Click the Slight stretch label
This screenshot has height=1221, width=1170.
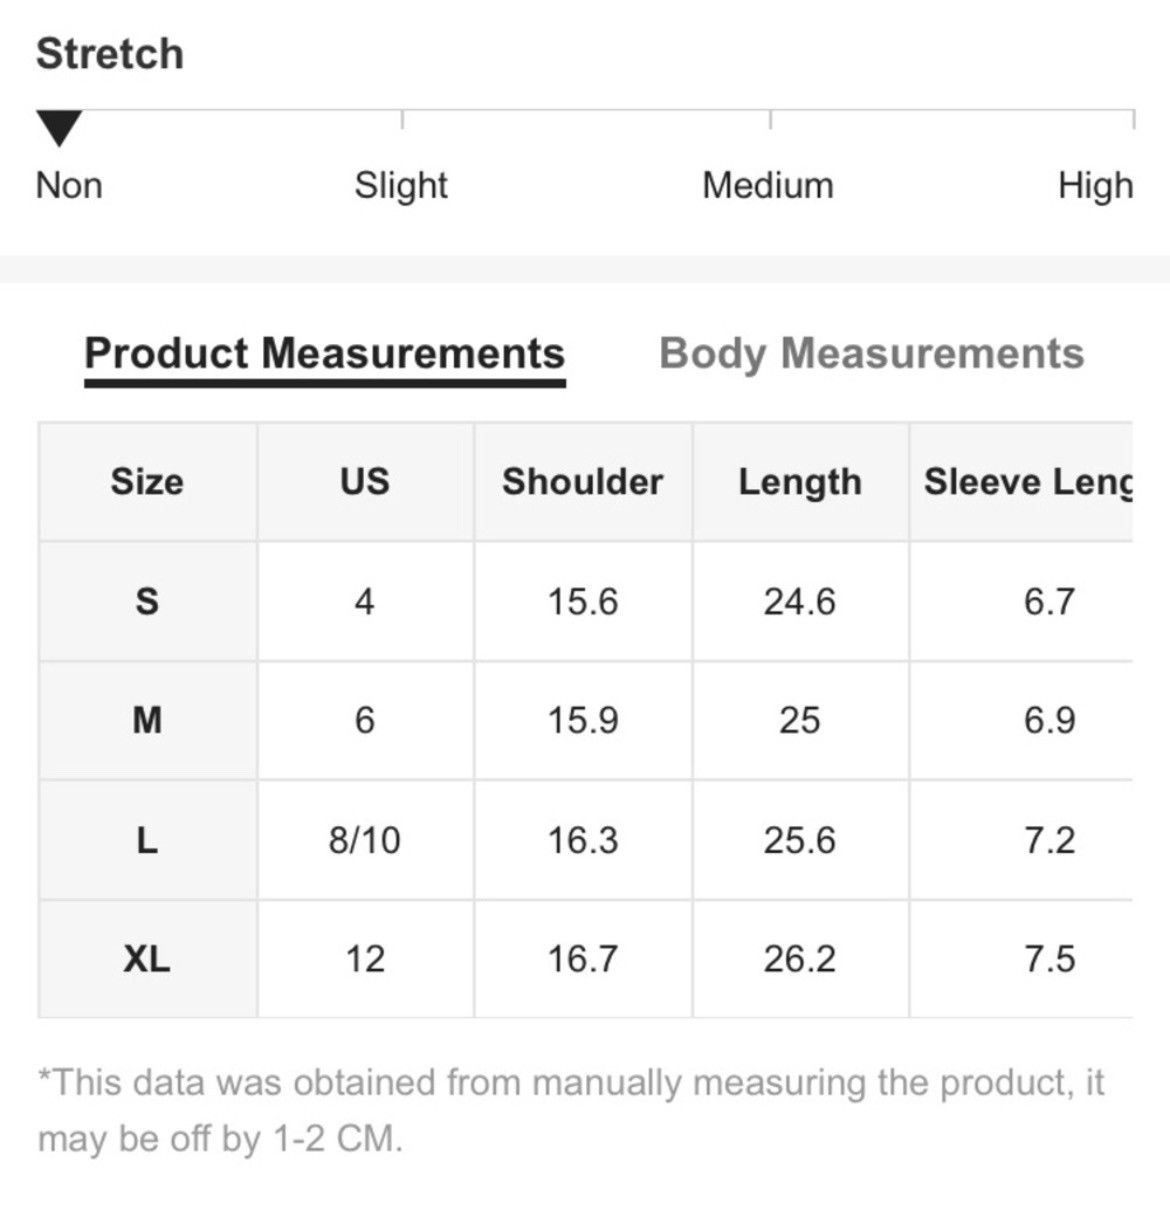(x=401, y=186)
